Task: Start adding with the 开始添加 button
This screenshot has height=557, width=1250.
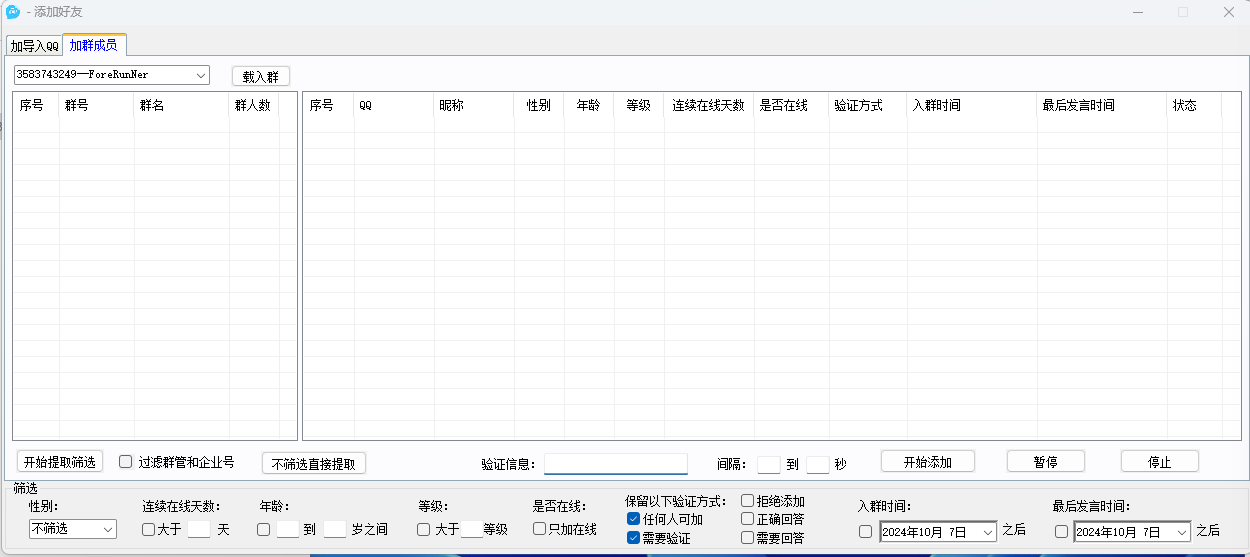Action: click(x=927, y=462)
